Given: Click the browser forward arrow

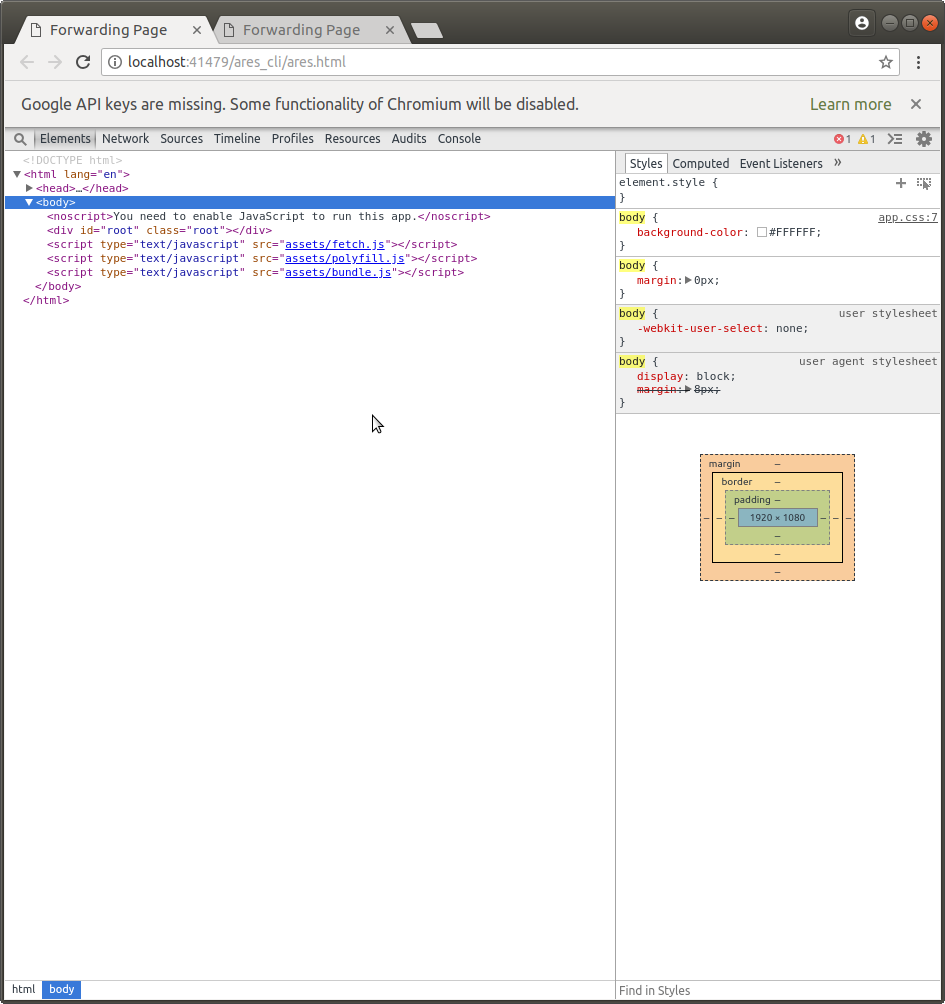Looking at the screenshot, I should (55, 62).
